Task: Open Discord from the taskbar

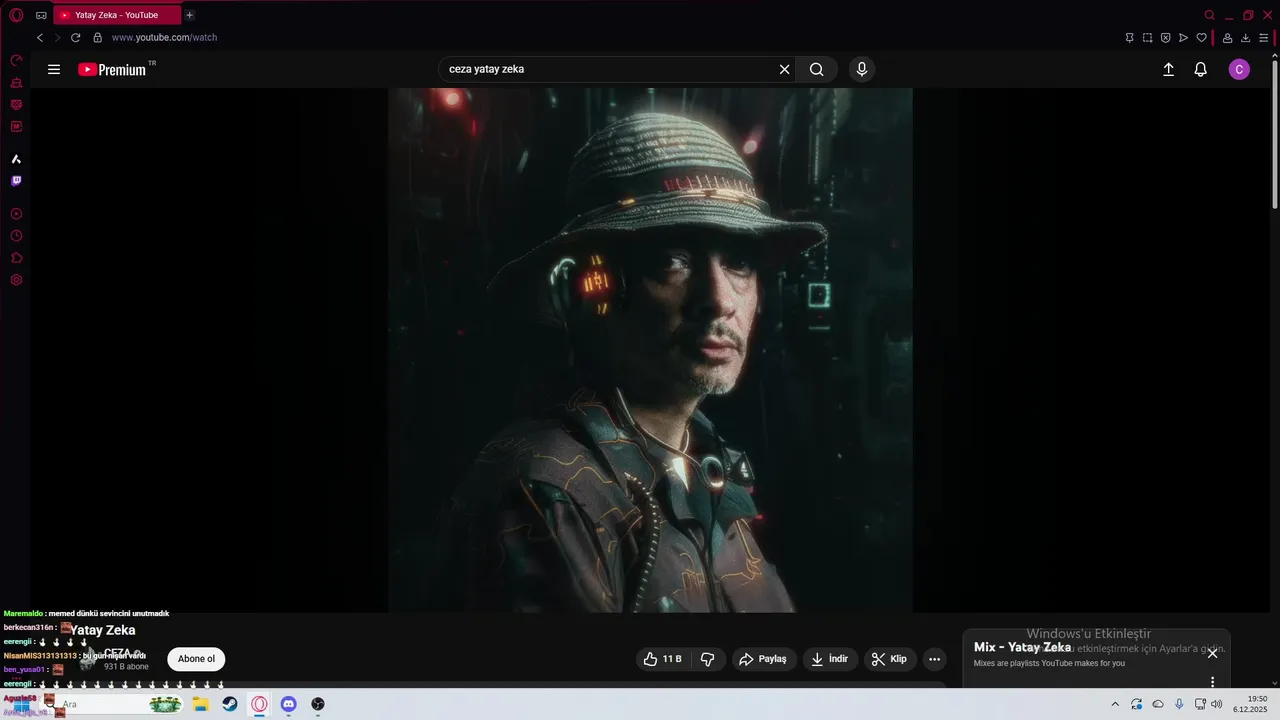Action: coord(289,704)
